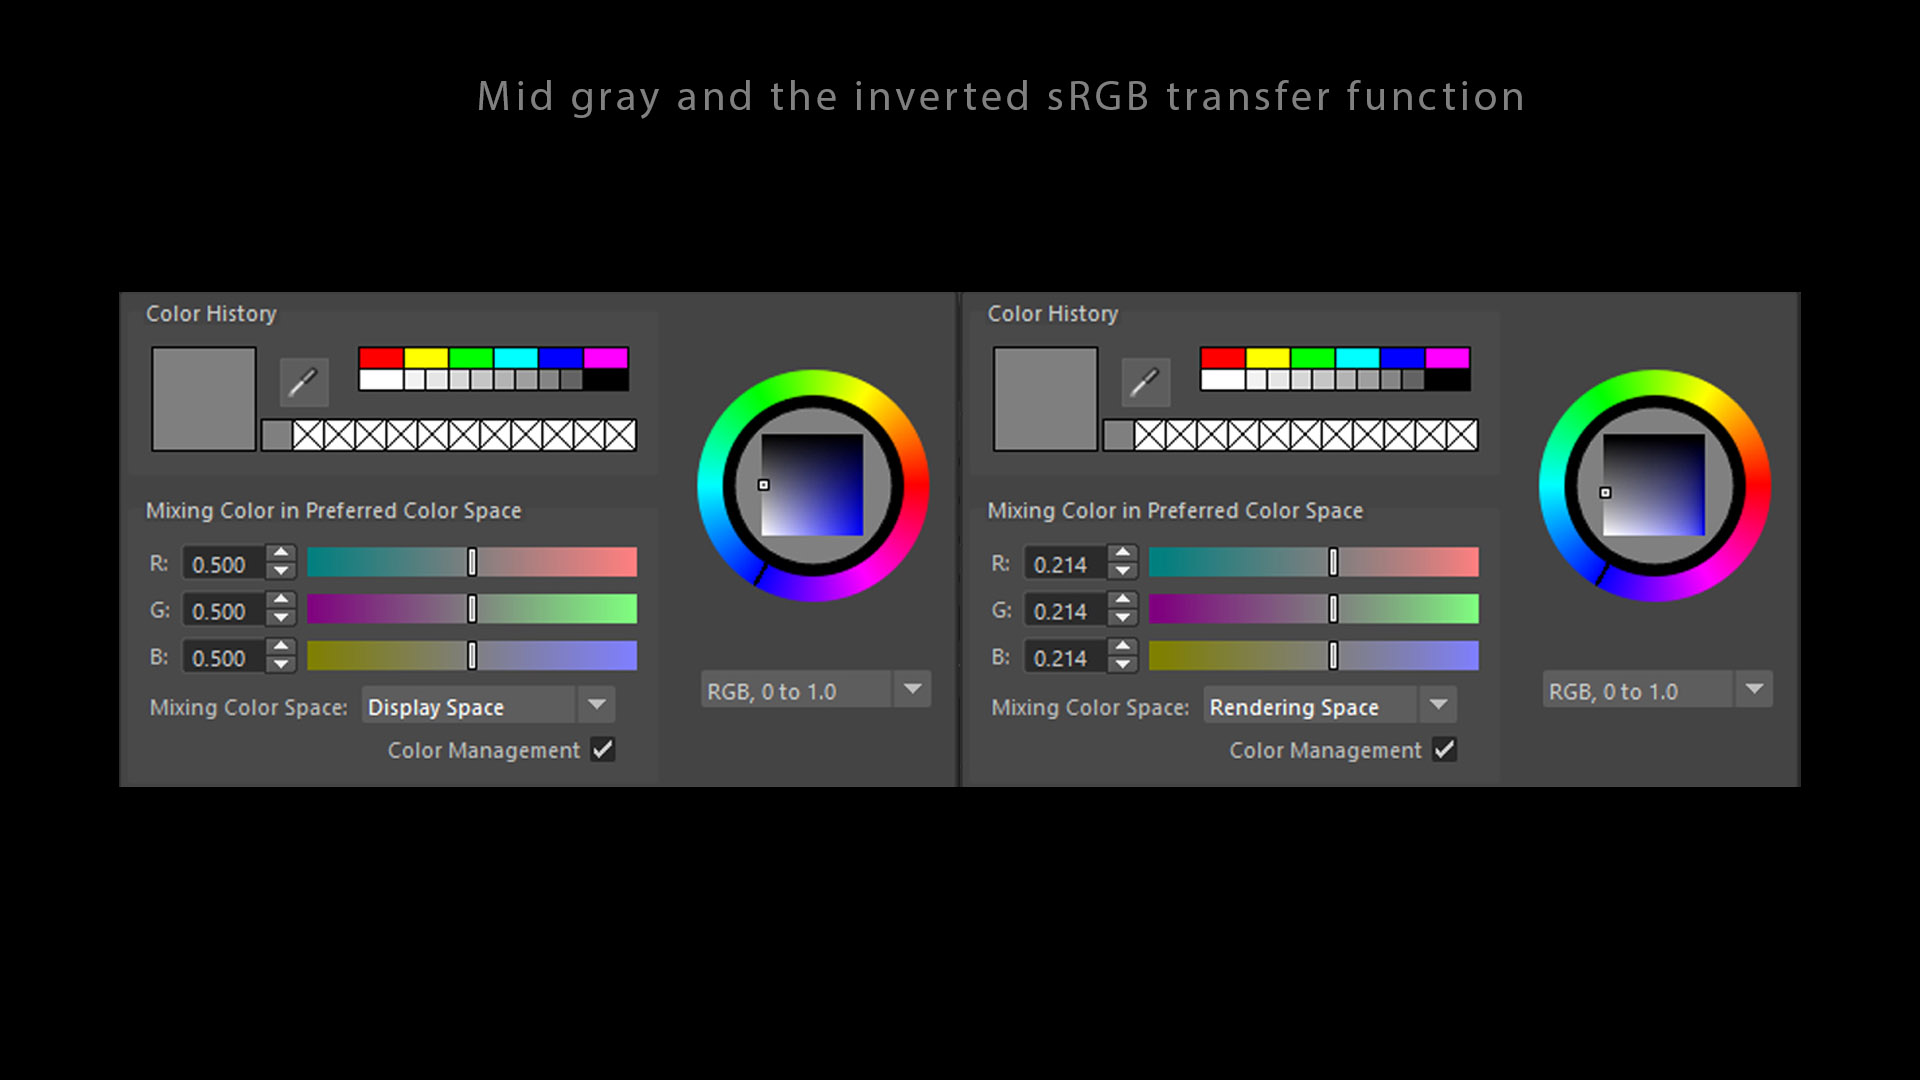
Task: Increase G value 0.500 with up arrow
Action: (282, 600)
